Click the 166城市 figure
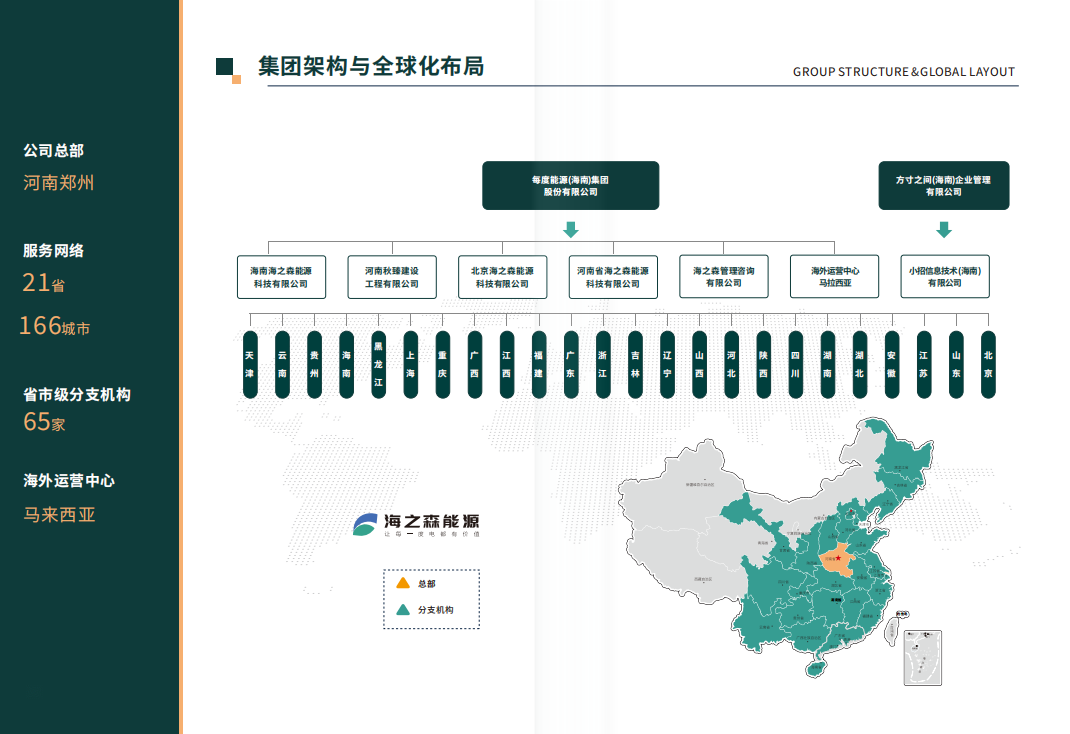The width and height of the screenshot is (1070, 734). pyautogui.click(x=55, y=326)
